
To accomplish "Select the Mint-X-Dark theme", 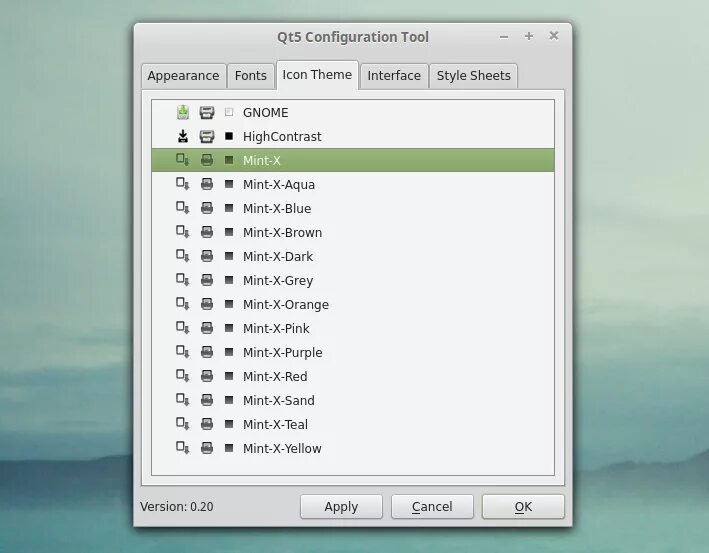I will point(353,256).
